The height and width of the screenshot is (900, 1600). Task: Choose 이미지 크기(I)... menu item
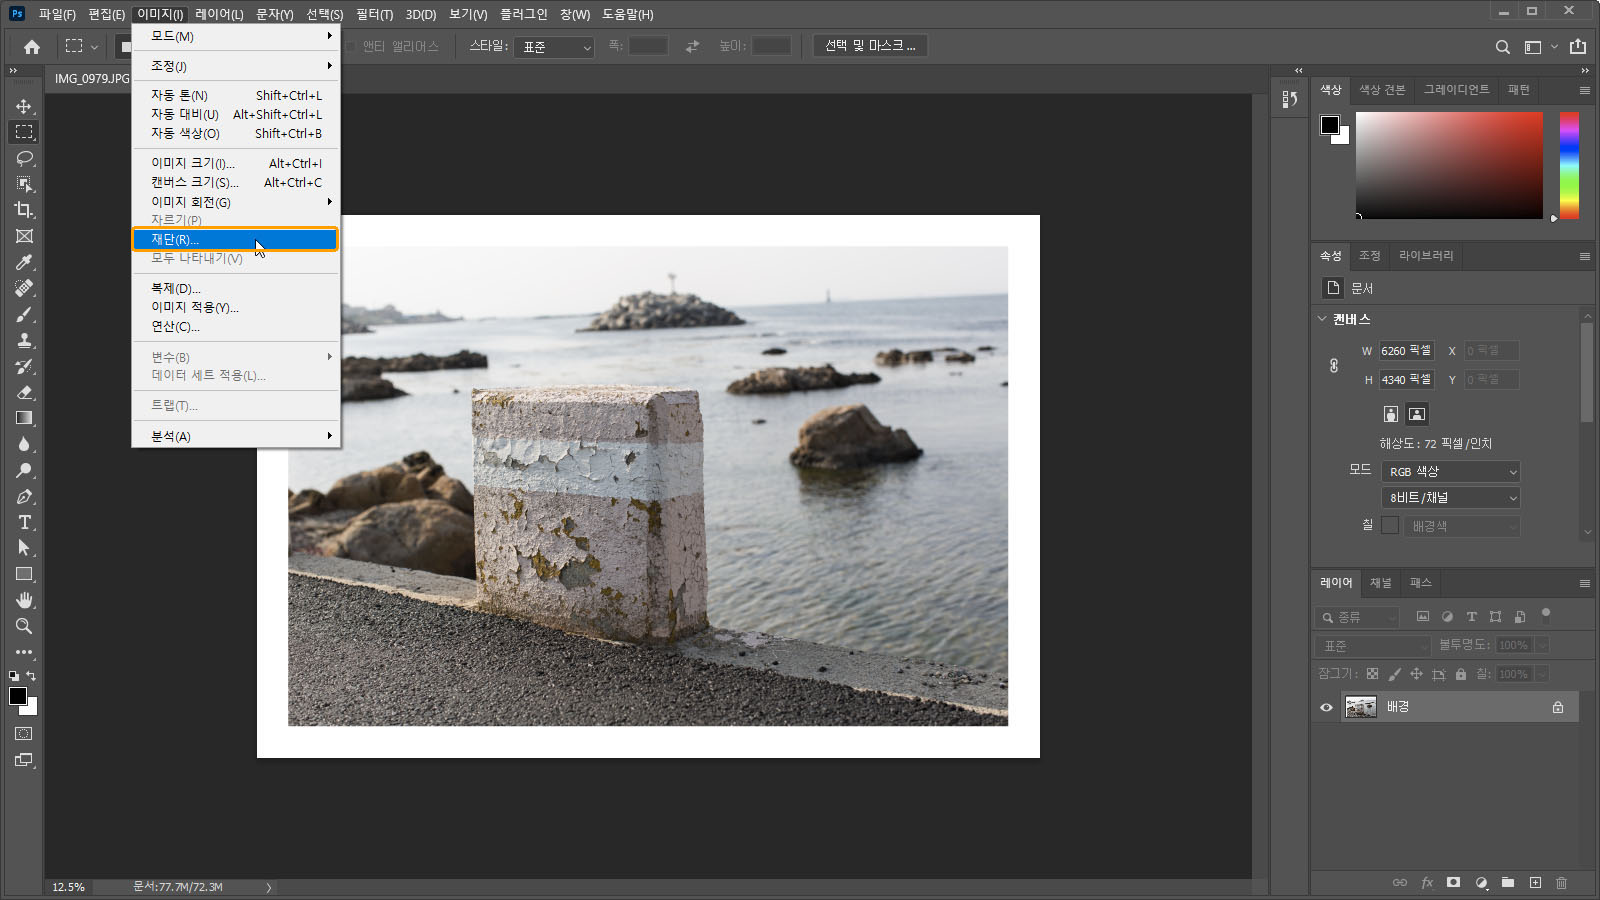click(237, 163)
